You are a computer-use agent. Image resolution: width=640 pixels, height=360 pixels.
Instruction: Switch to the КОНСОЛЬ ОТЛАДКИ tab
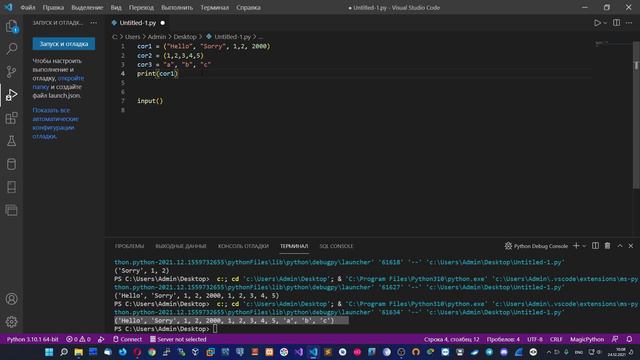click(243, 246)
